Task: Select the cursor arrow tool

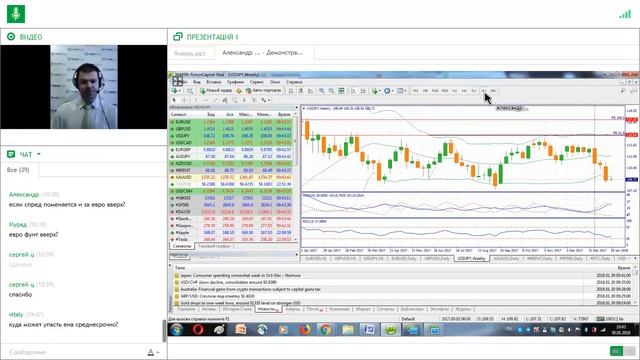Action: tap(174, 100)
